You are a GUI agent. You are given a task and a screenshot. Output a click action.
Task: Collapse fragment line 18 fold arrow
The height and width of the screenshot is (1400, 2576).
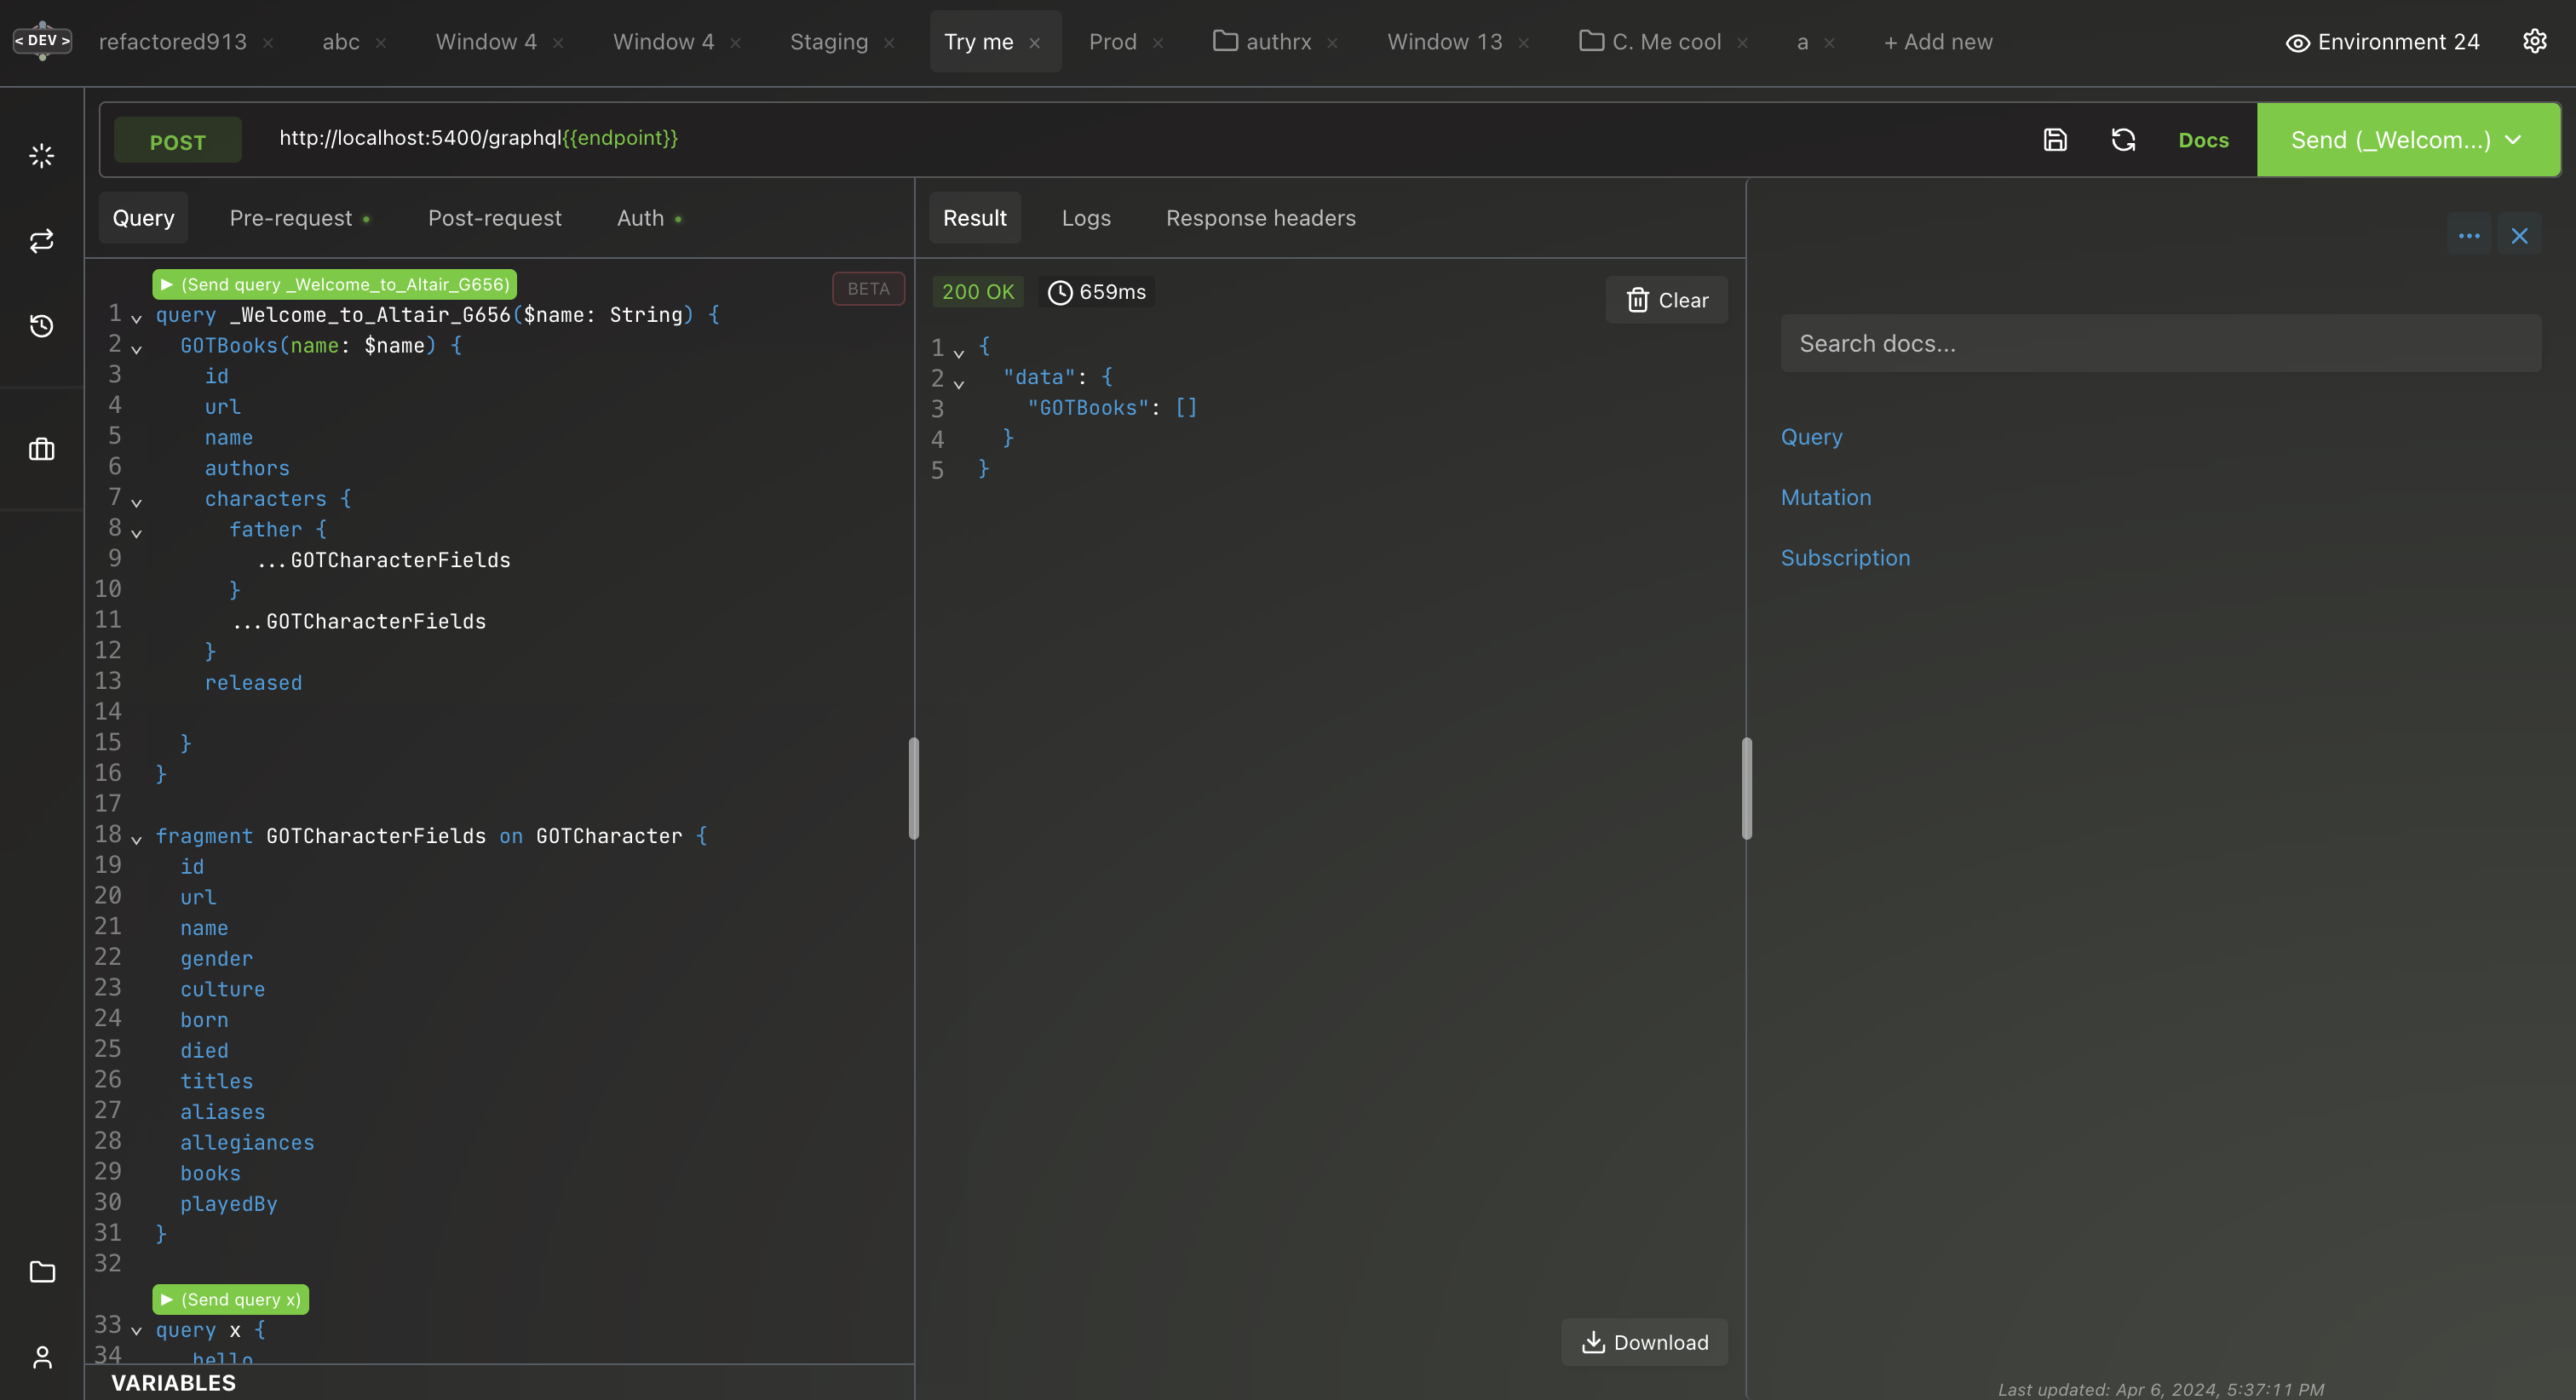[x=137, y=839]
